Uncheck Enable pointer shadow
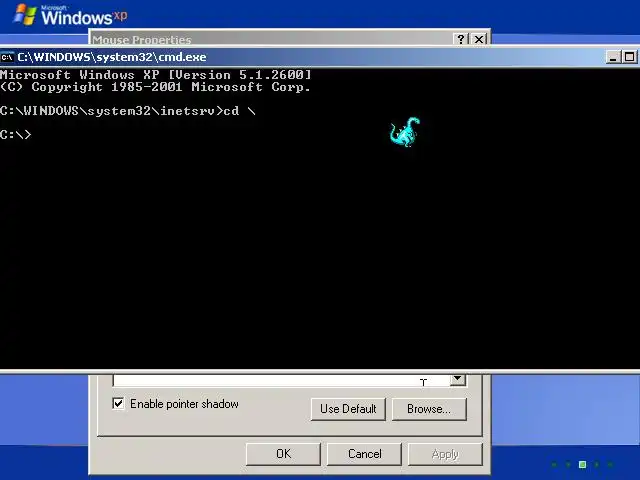The width and height of the screenshot is (640, 480). [x=118, y=404]
